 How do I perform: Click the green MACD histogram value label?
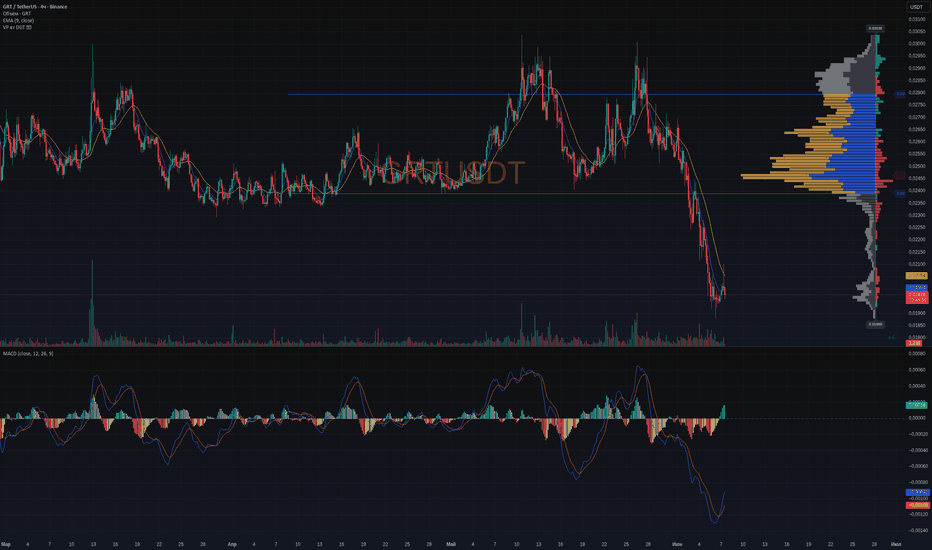pyautogui.click(x=916, y=405)
